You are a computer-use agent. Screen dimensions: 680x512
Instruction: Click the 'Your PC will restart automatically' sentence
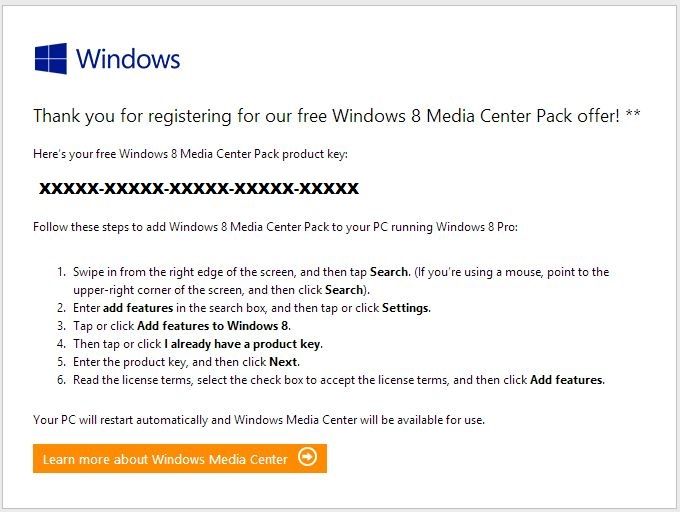(x=258, y=420)
